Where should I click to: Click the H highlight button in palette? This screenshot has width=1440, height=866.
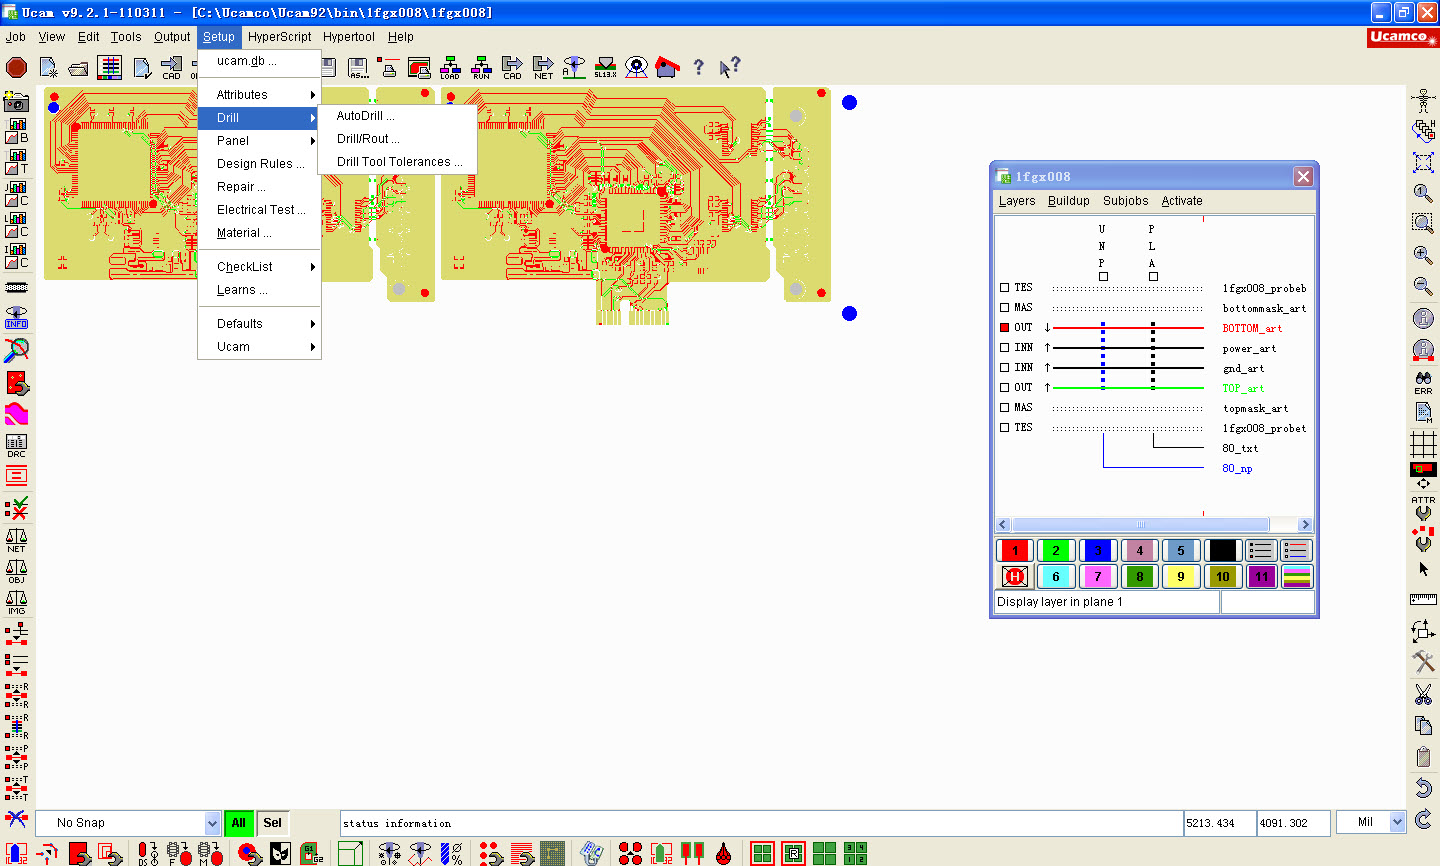(x=1014, y=577)
